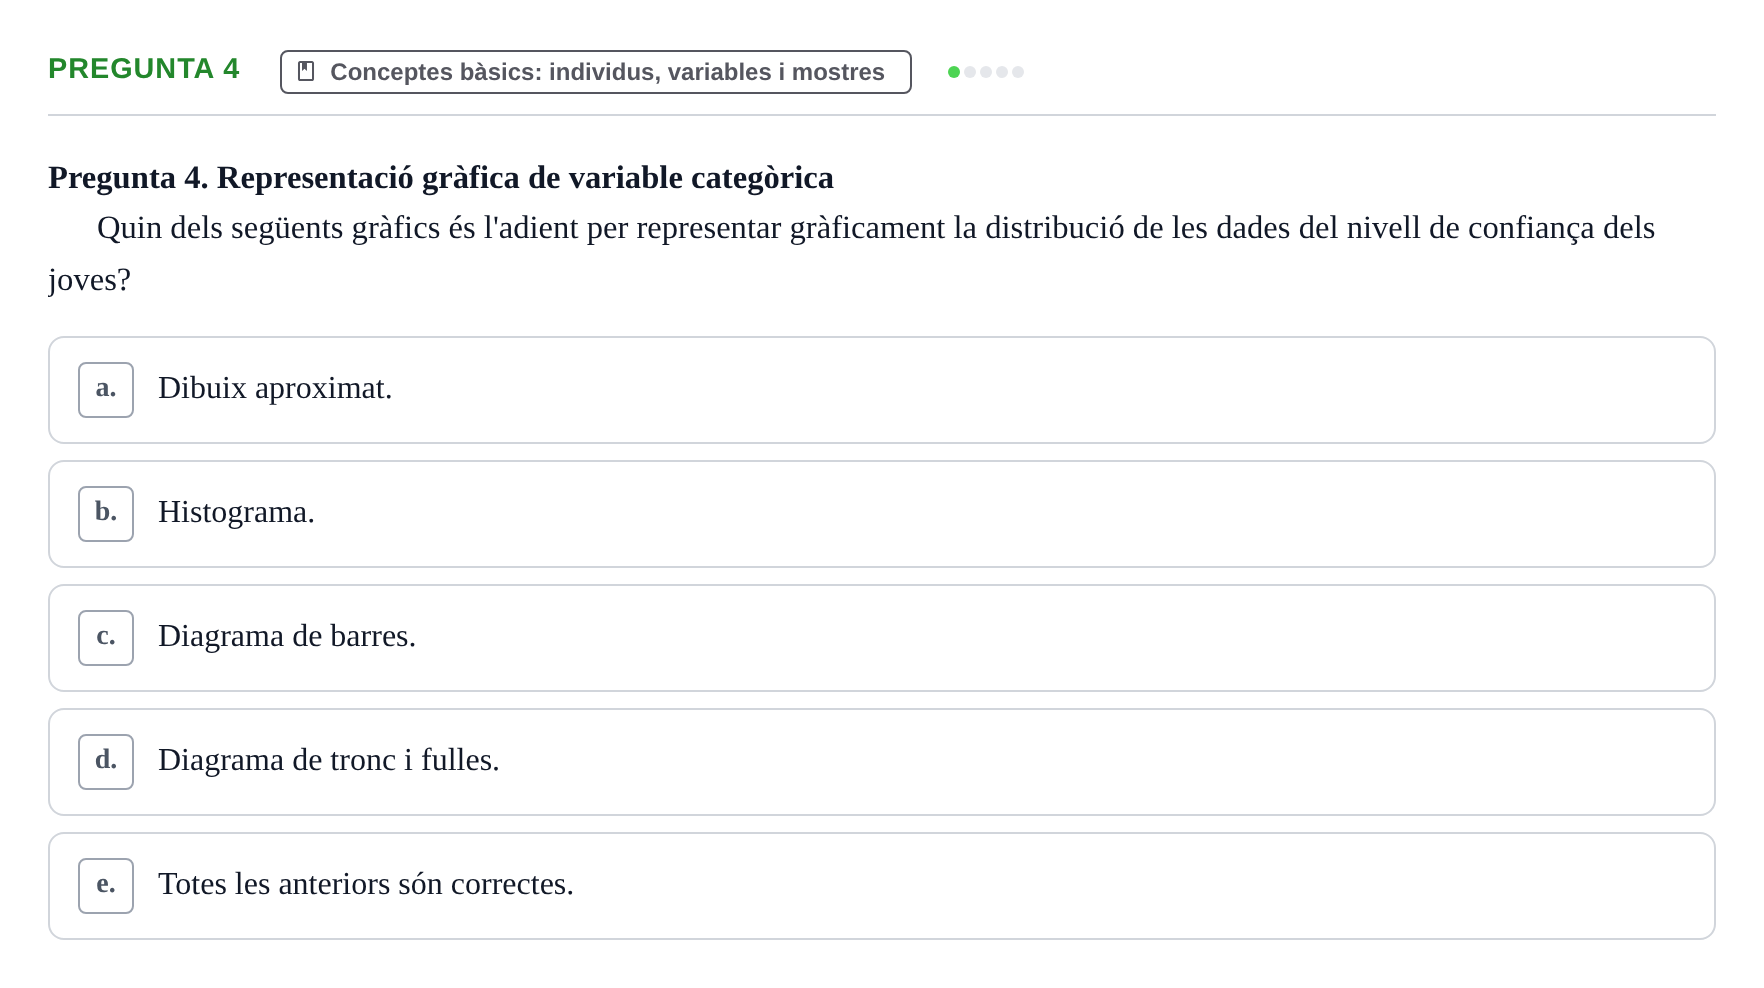Click the PREGUNTA 4 heading
This screenshot has height=988, width=1764.
click(144, 69)
